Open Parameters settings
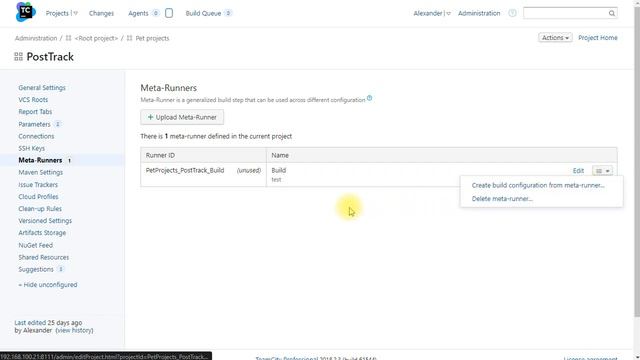Screen dimensions: 640x360 pyautogui.click(x=34, y=124)
